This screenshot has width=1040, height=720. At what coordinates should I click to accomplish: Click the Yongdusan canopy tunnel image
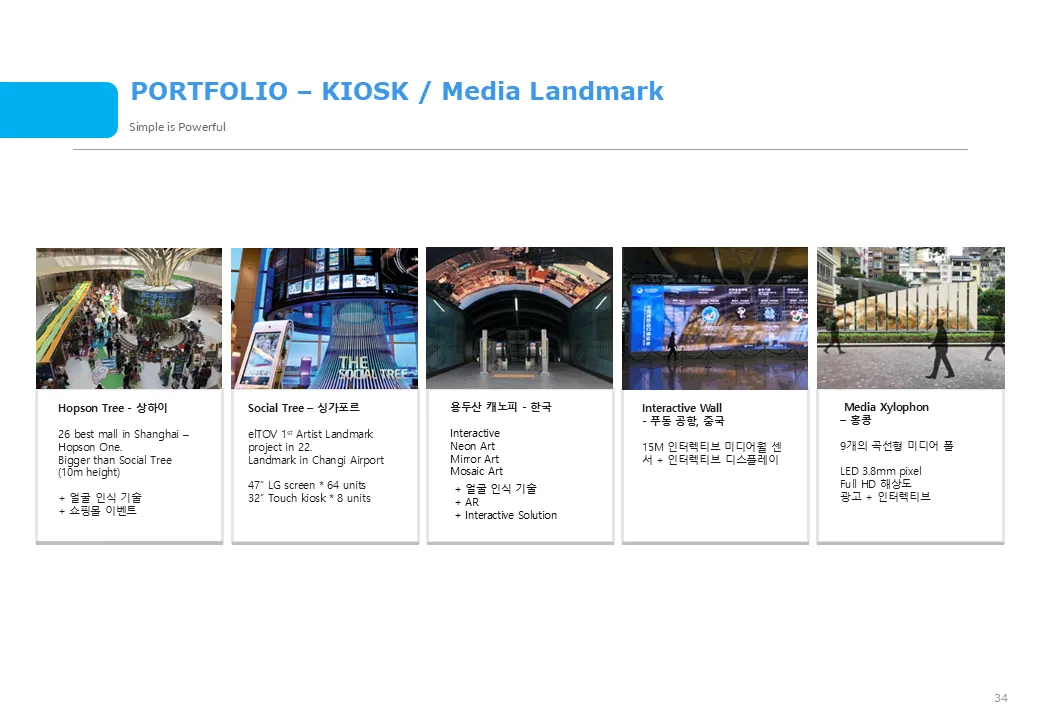519,318
